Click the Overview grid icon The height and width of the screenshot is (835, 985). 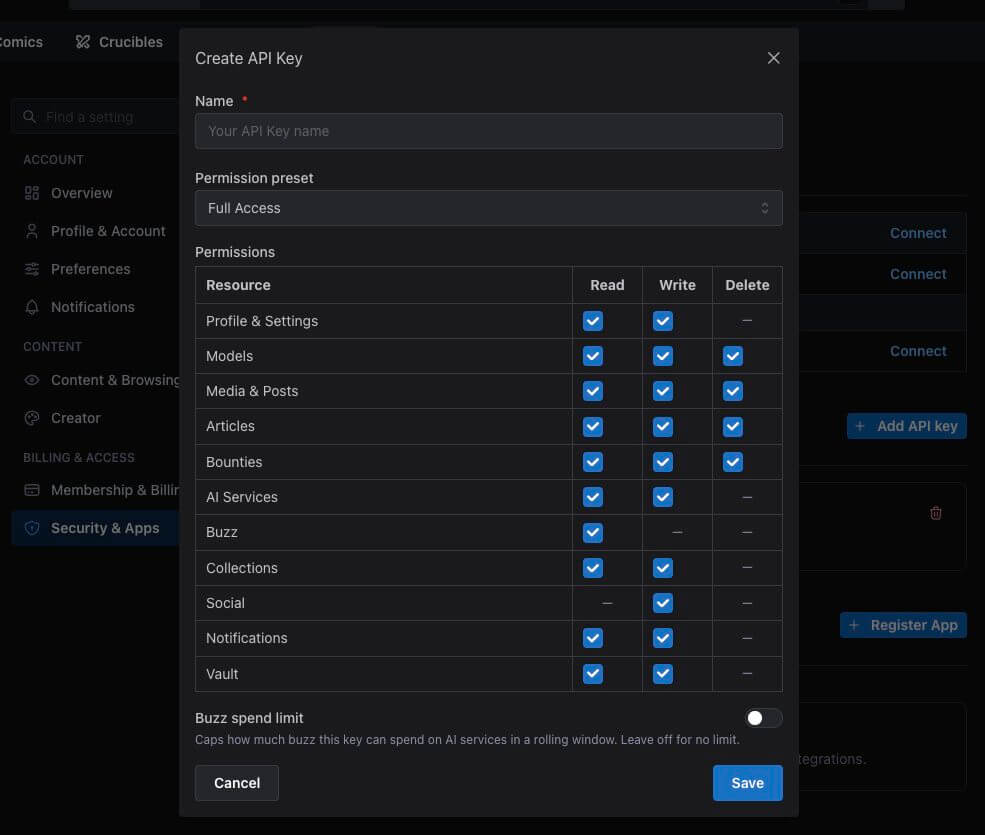(x=32, y=193)
